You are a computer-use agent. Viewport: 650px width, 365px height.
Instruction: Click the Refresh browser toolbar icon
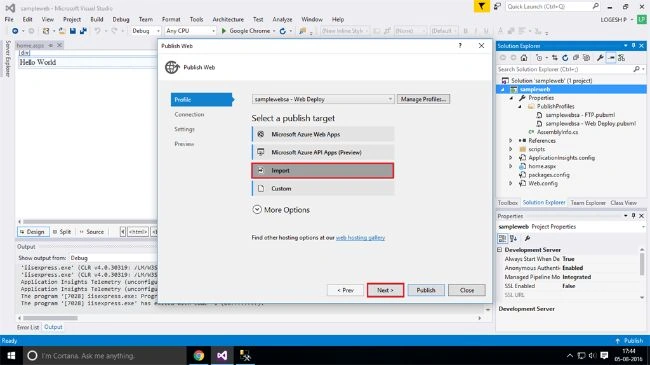(283, 31)
